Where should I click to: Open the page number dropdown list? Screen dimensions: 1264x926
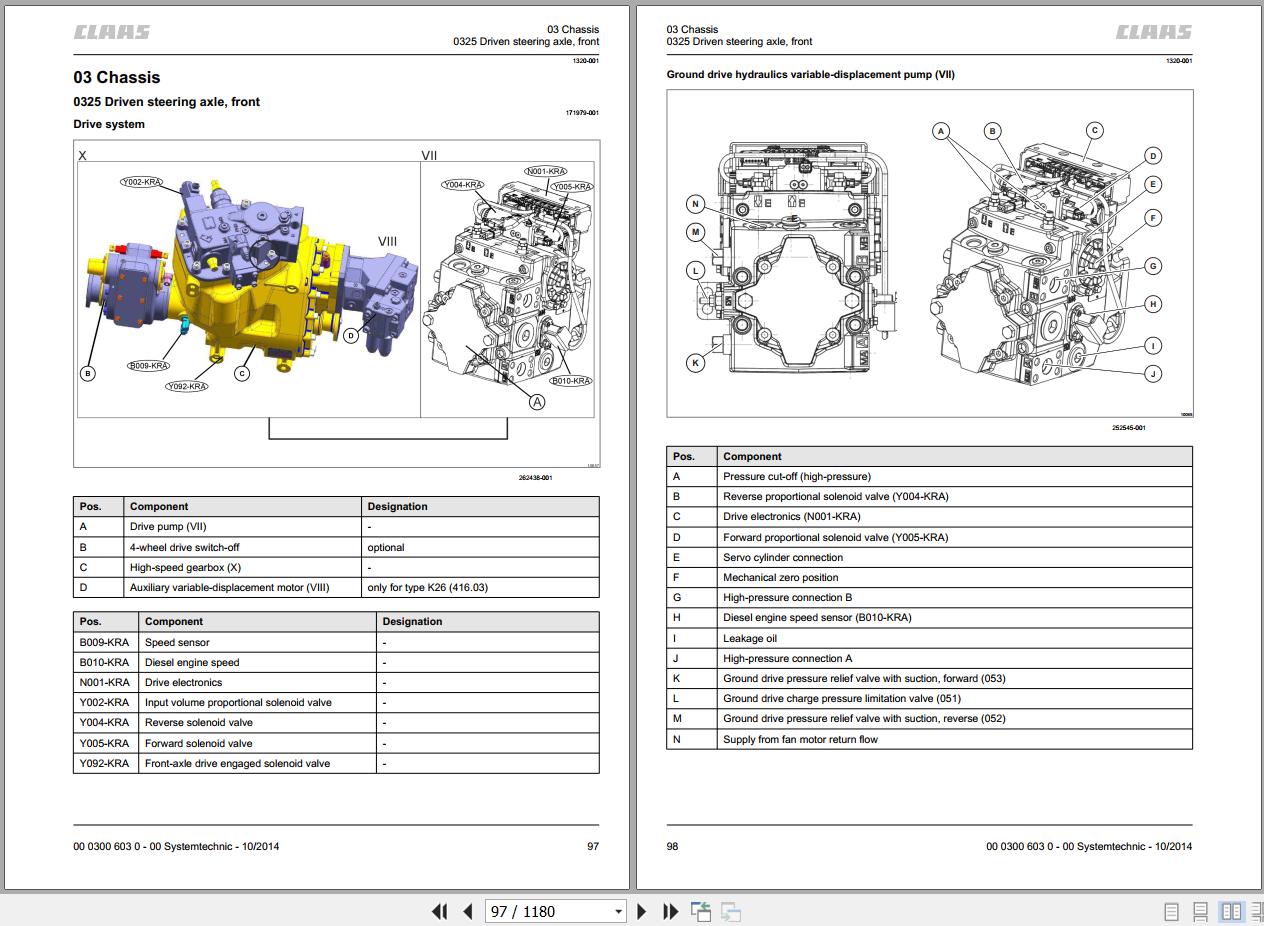(x=617, y=911)
